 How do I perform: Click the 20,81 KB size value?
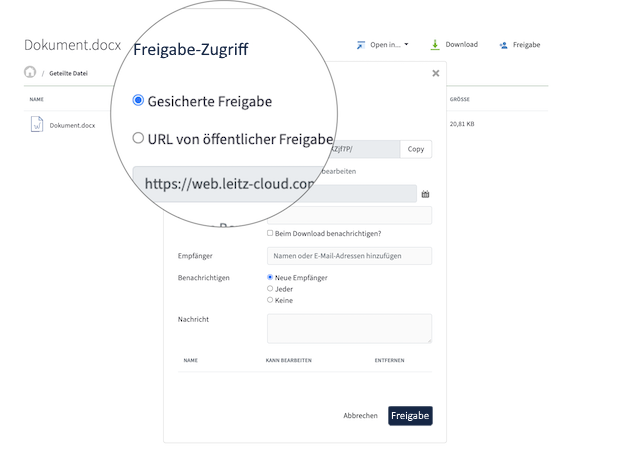pos(462,124)
